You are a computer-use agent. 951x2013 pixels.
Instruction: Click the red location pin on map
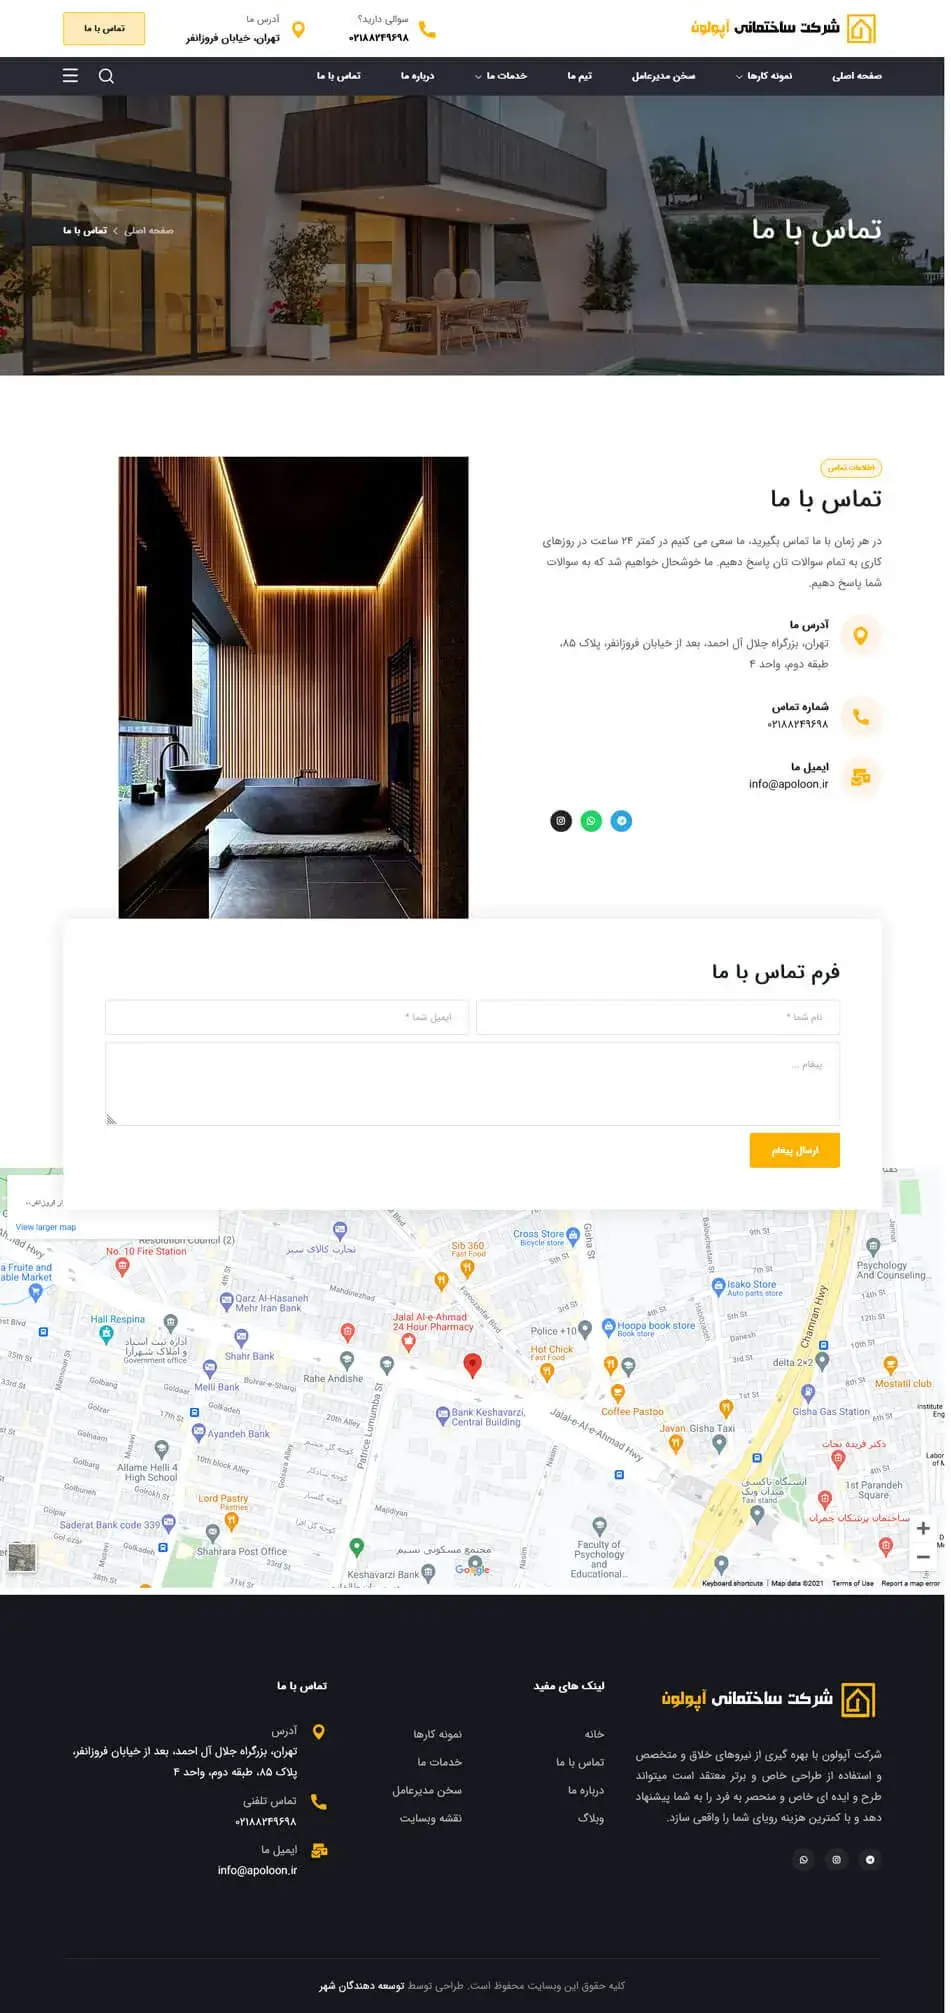(473, 1364)
